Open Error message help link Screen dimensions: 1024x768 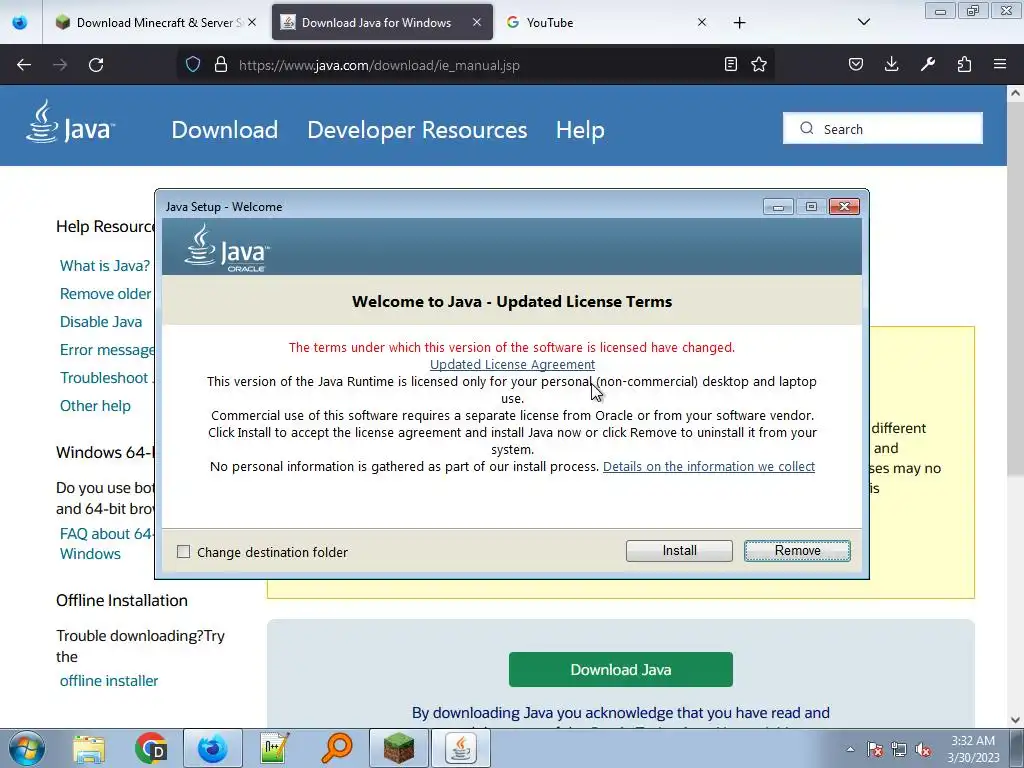[107, 350]
